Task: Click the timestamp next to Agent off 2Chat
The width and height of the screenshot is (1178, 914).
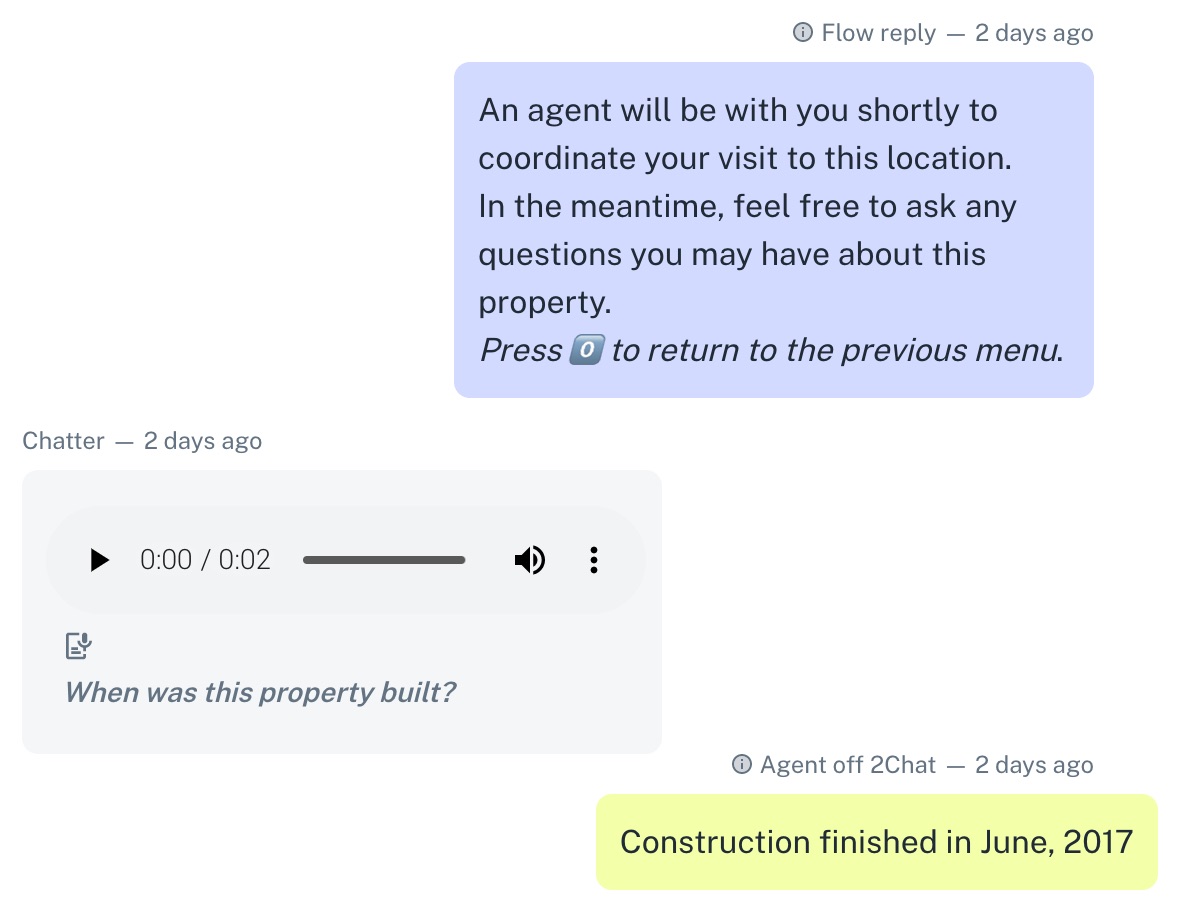Action: [1034, 765]
